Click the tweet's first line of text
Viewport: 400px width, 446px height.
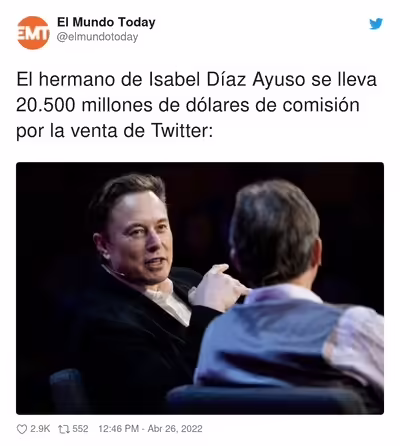coord(197,80)
